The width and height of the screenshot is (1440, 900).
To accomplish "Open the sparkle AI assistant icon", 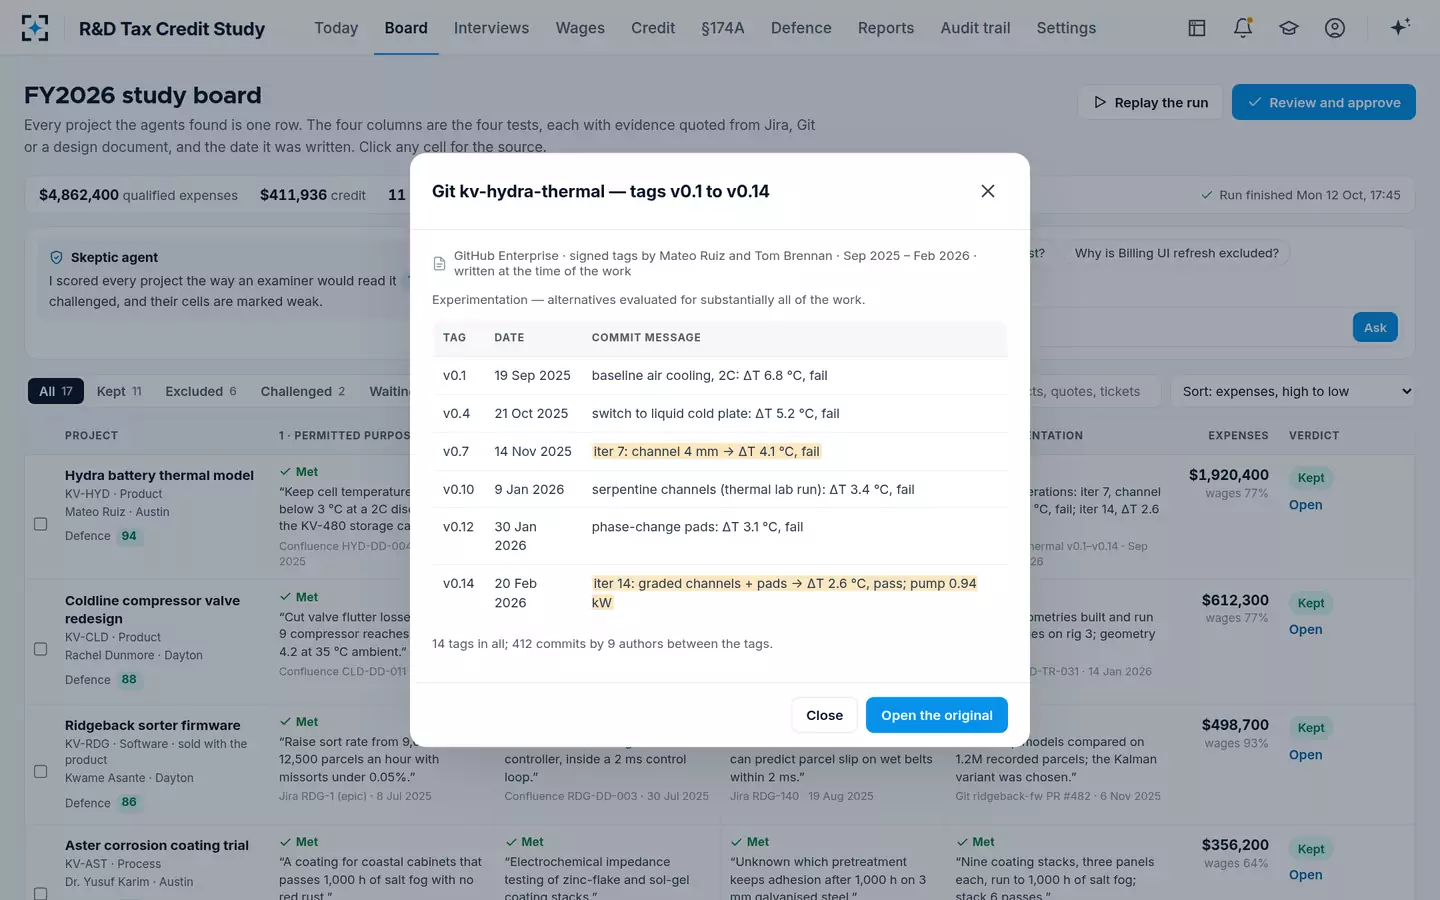I will pyautogui.click(x=1400, y=27).
